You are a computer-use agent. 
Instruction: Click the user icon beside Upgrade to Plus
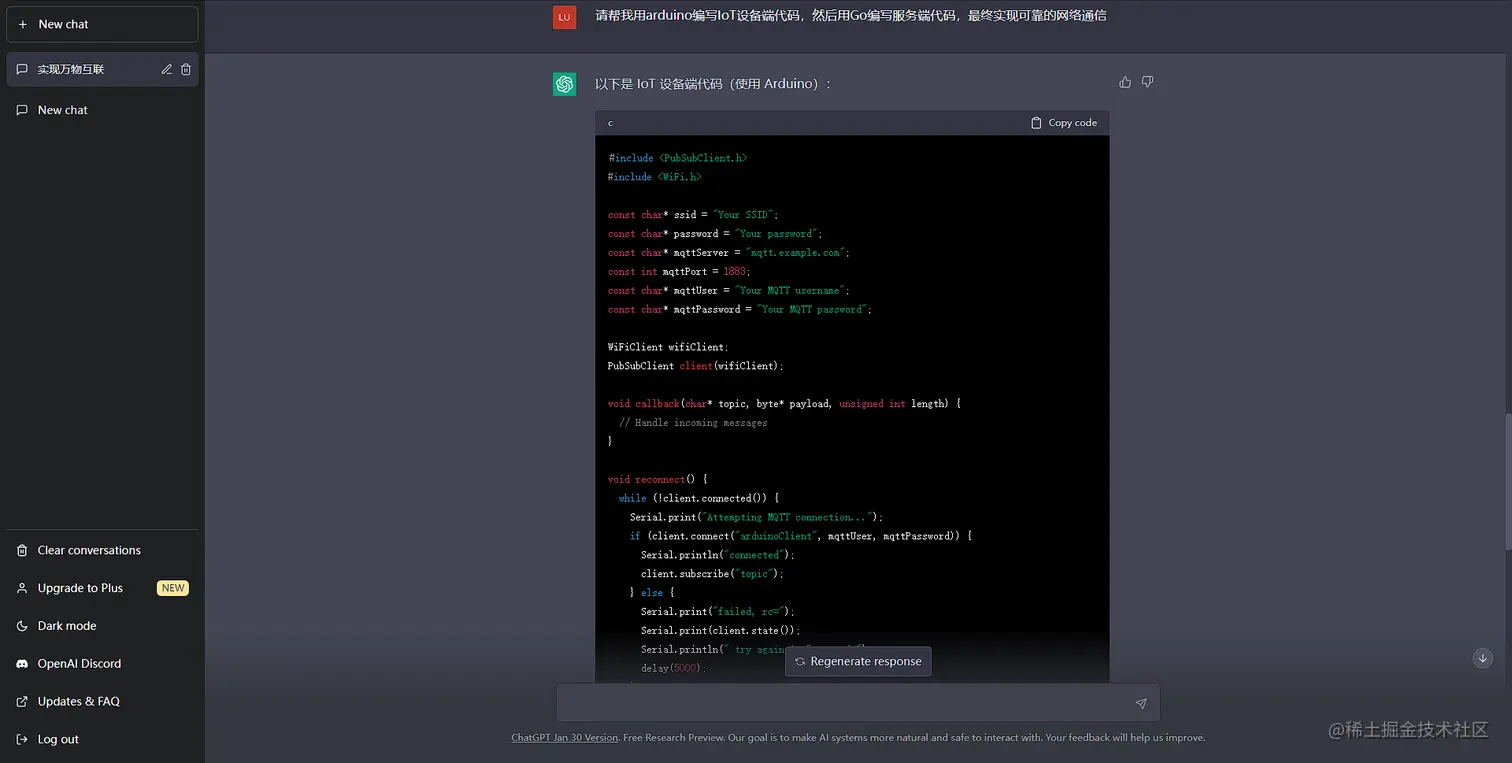22,588
